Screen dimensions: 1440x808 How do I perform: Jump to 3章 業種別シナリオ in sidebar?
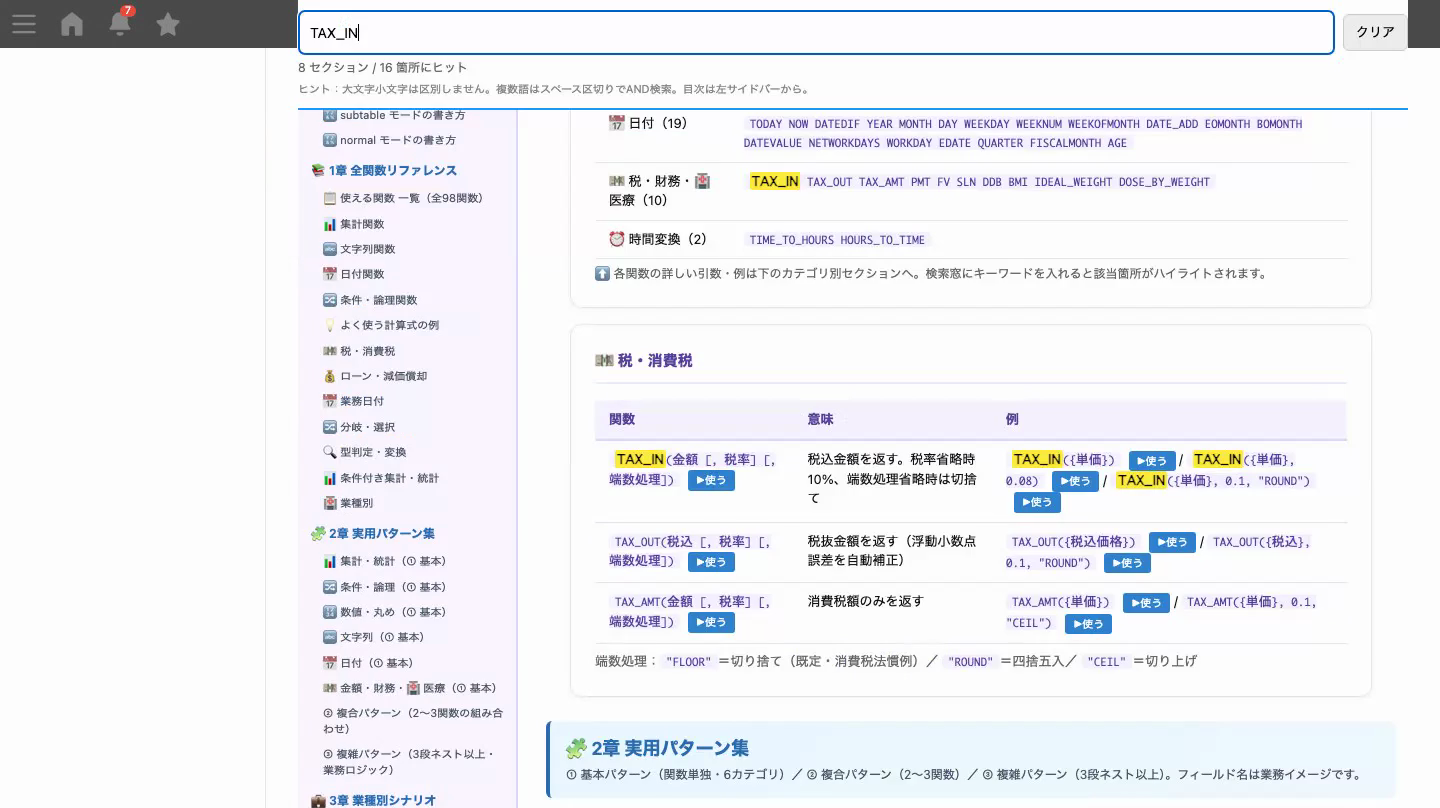[x=373, y=800]
